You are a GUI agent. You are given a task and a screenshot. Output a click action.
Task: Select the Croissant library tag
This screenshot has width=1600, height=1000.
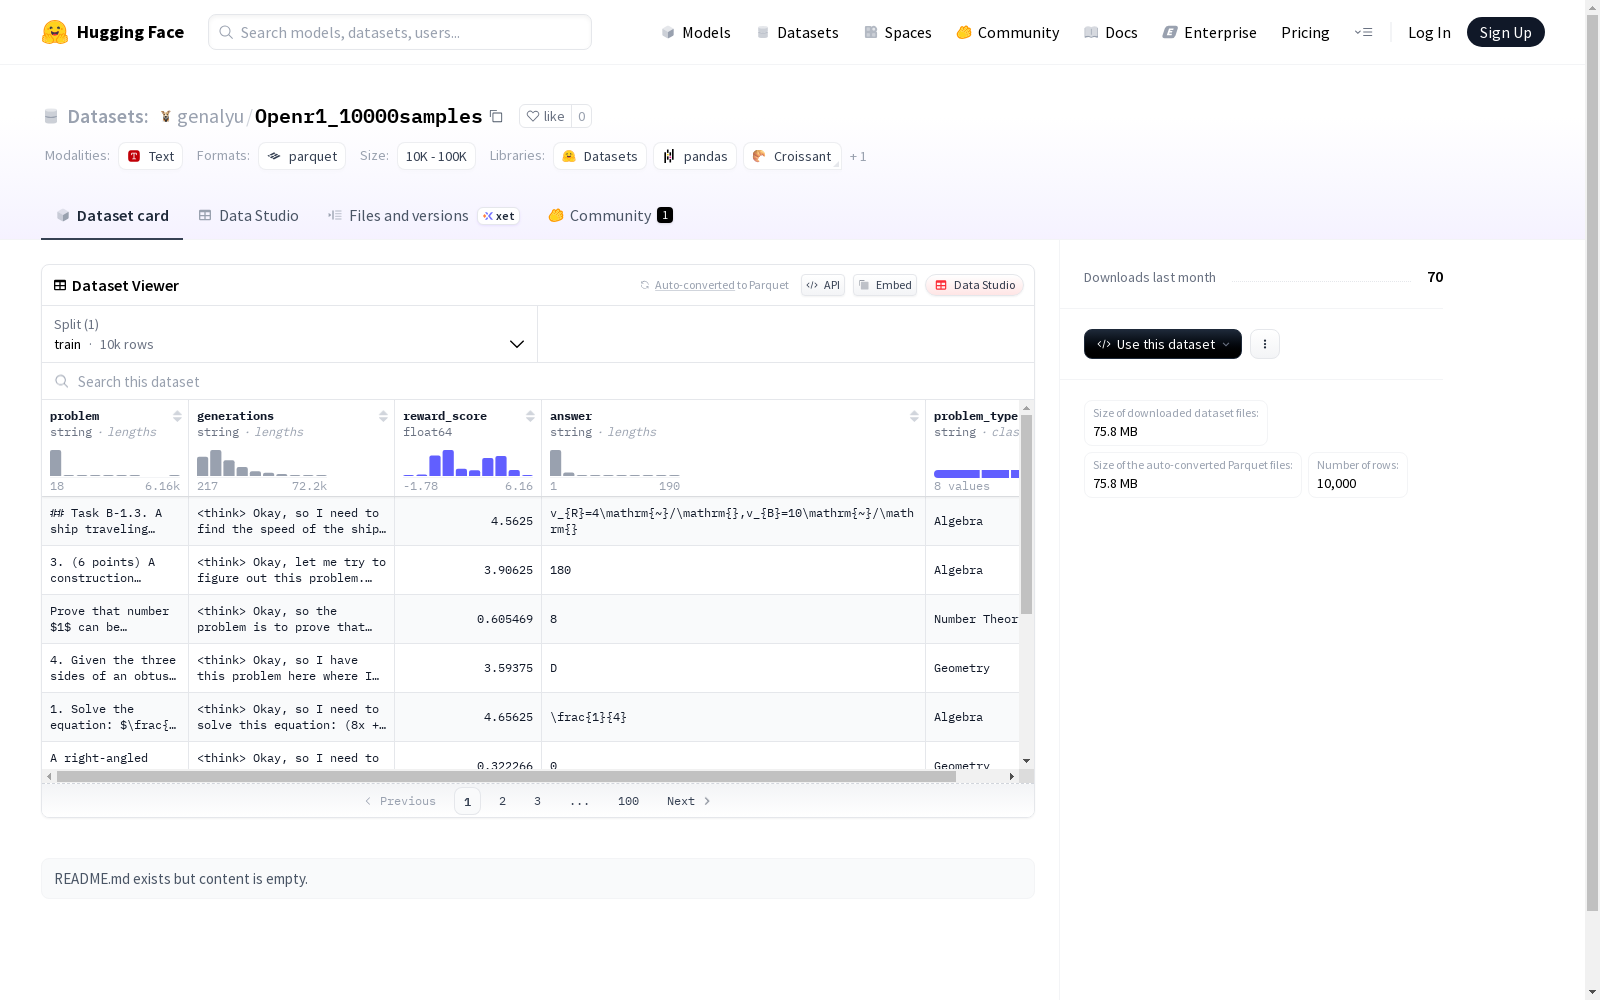(792, 156)
